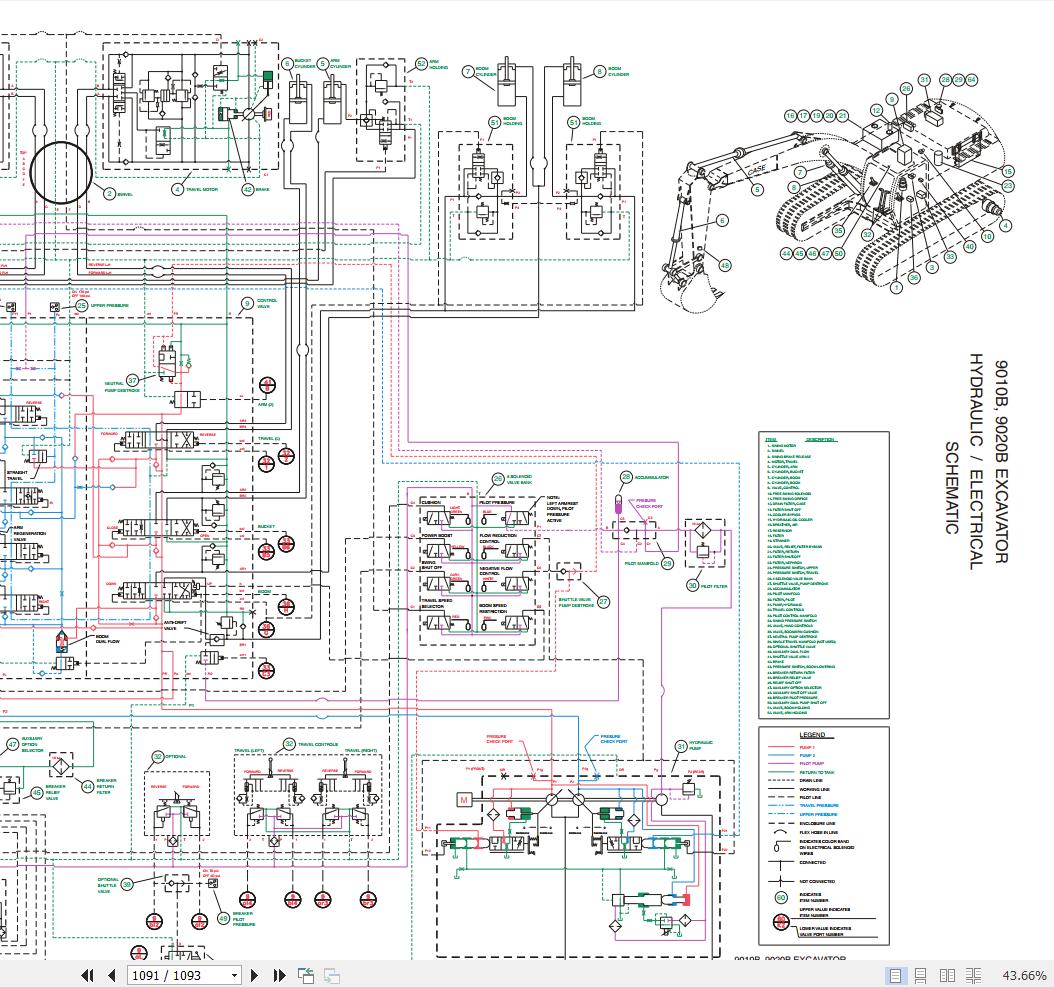Click the CASE logo on the excavator arm
Viewport: 1054px width, 987px height.
pos(756,170)
